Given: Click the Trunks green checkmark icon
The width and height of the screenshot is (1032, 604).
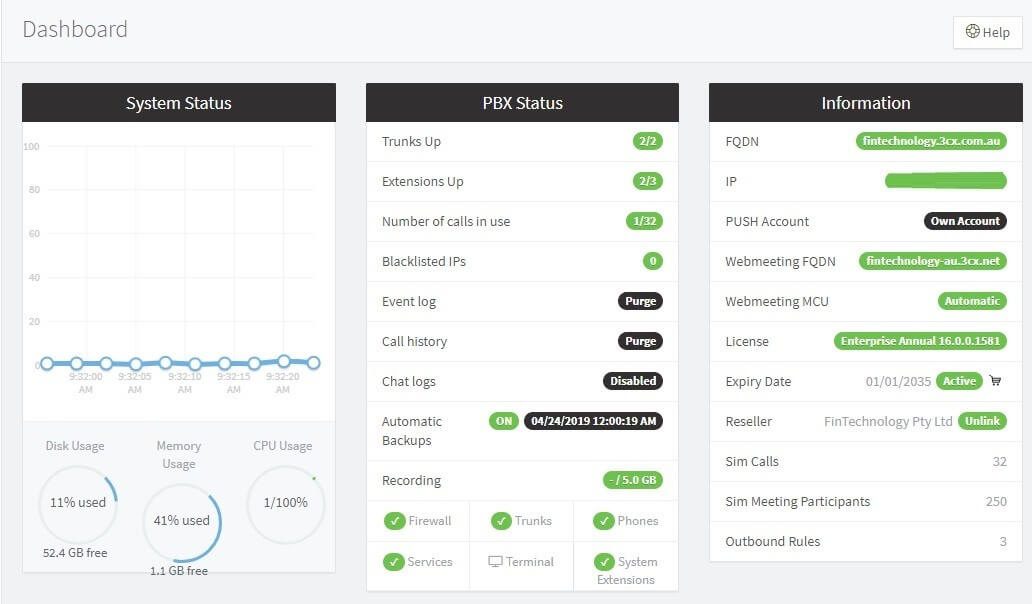Looking at the screenshot, I should click(501, 521).
